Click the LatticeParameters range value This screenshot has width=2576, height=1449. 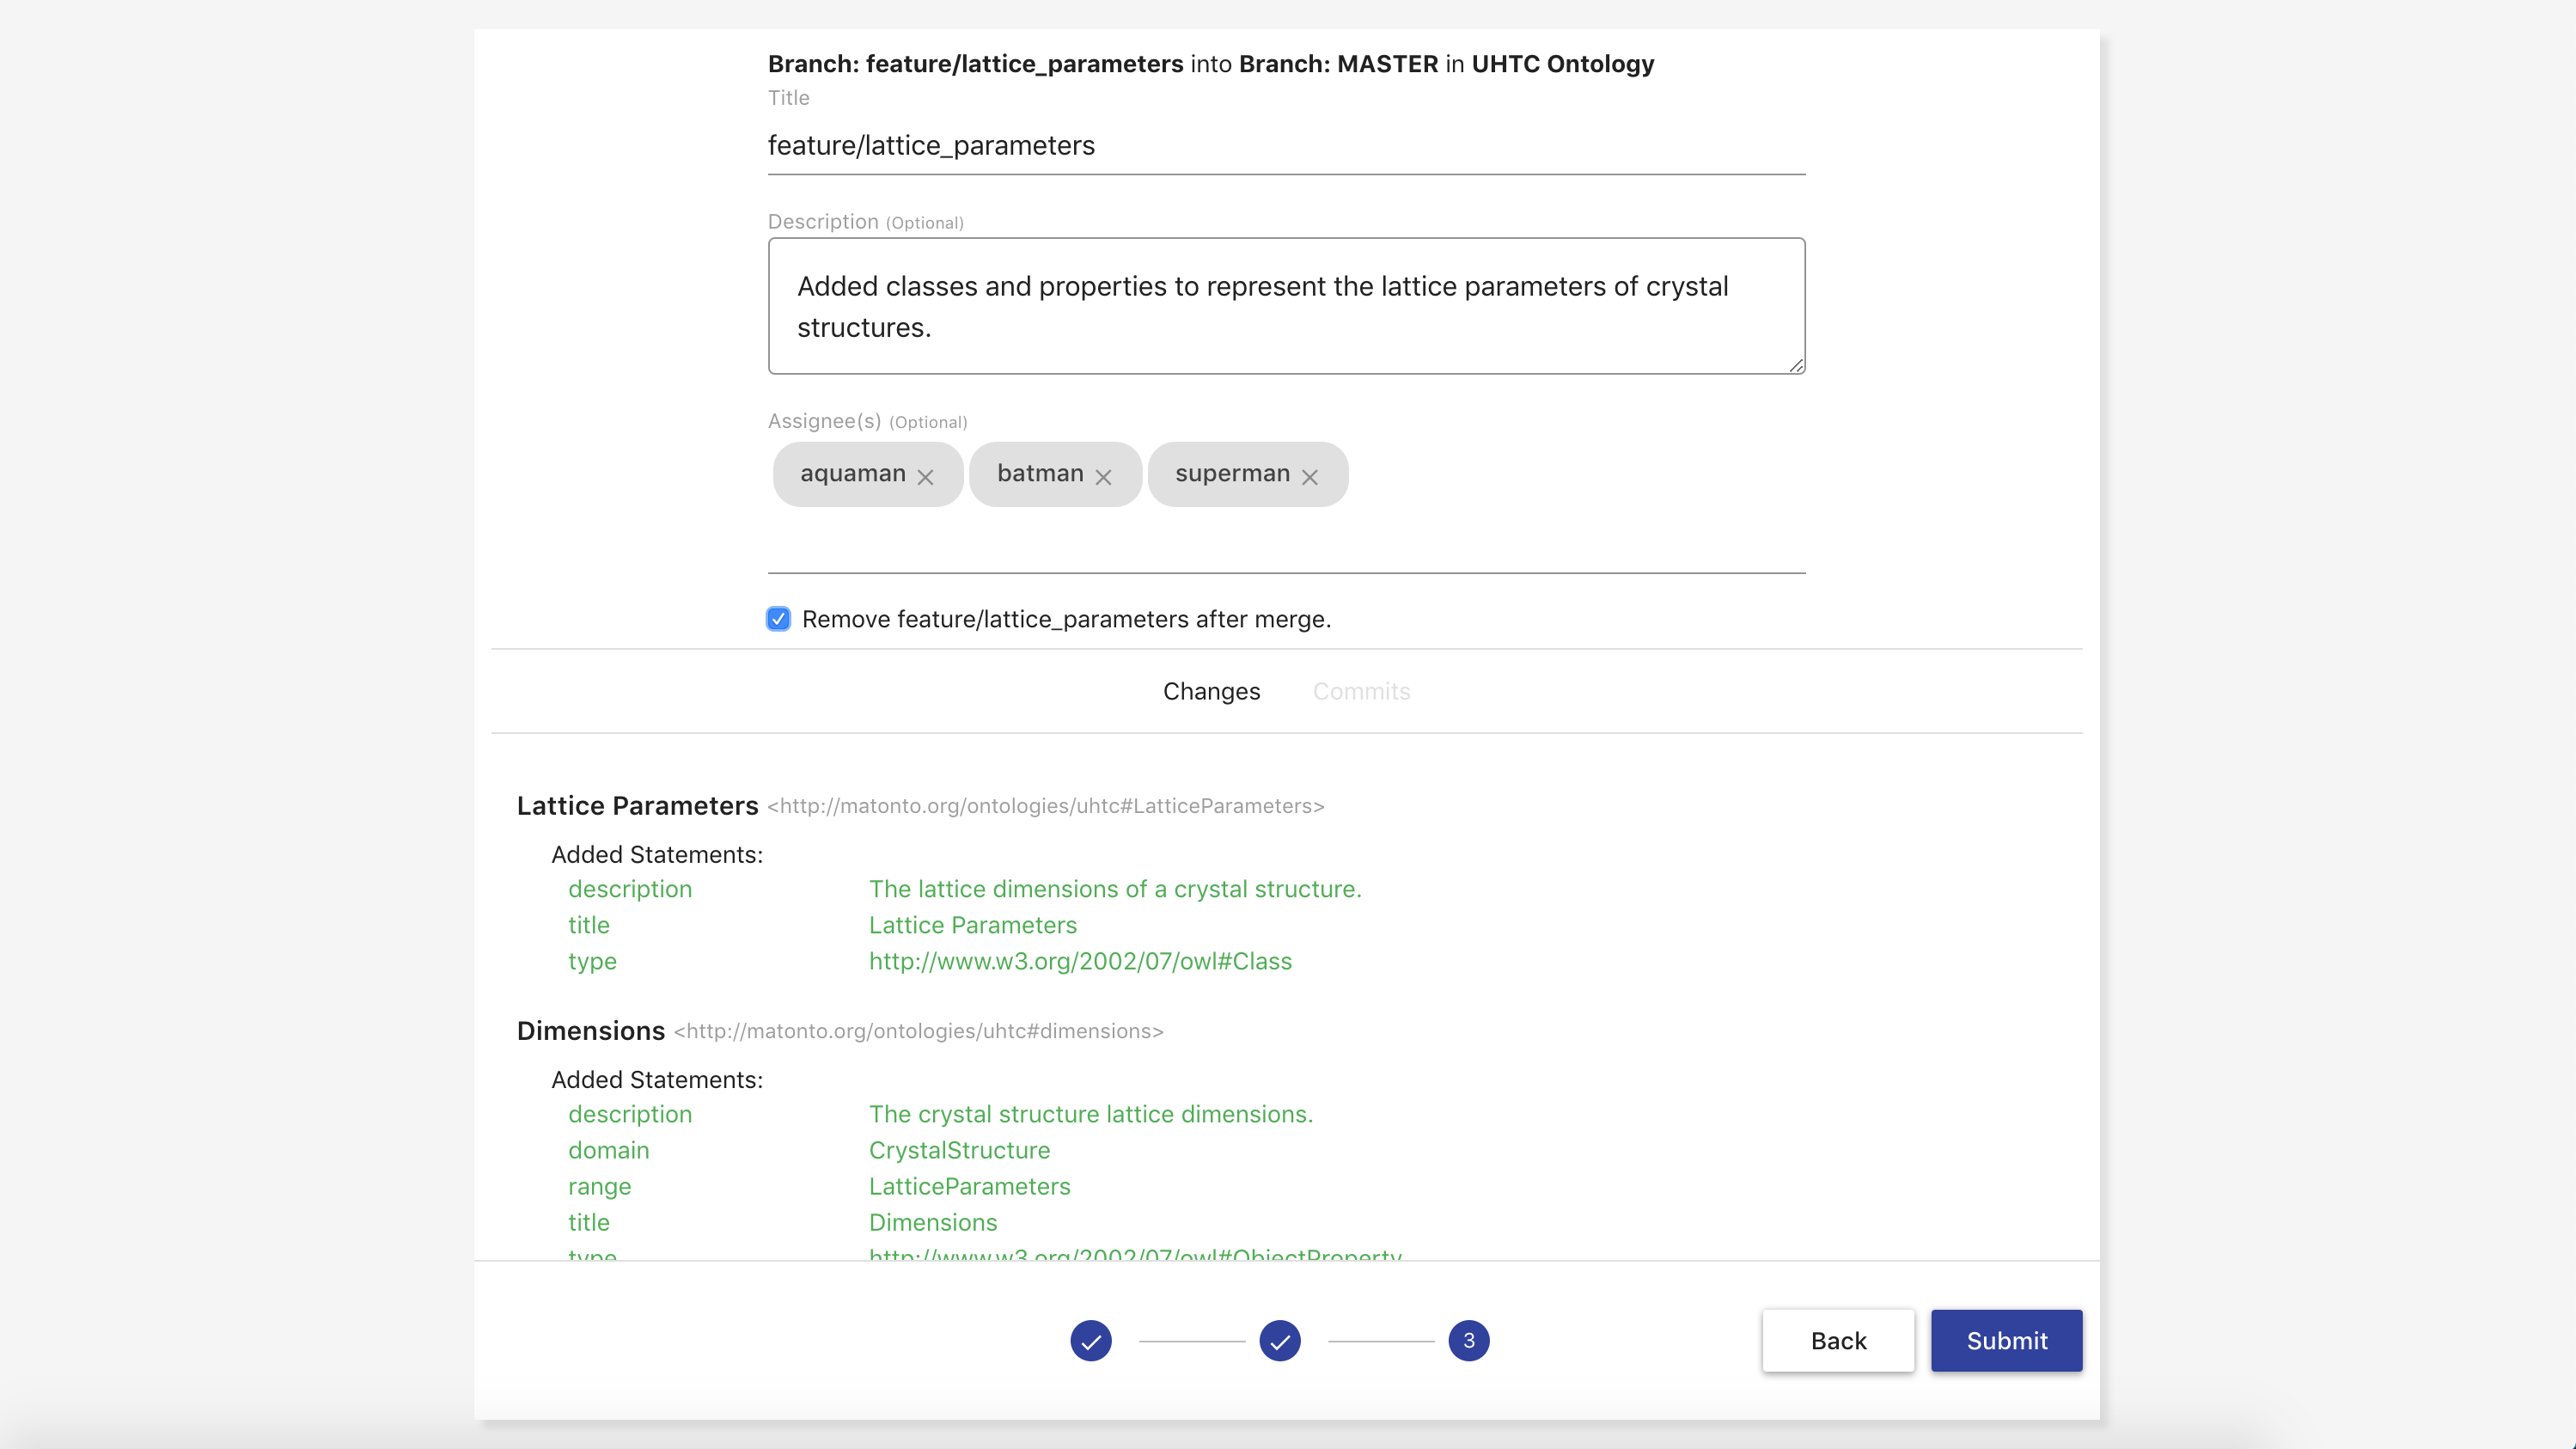(x=969, y=1186)
